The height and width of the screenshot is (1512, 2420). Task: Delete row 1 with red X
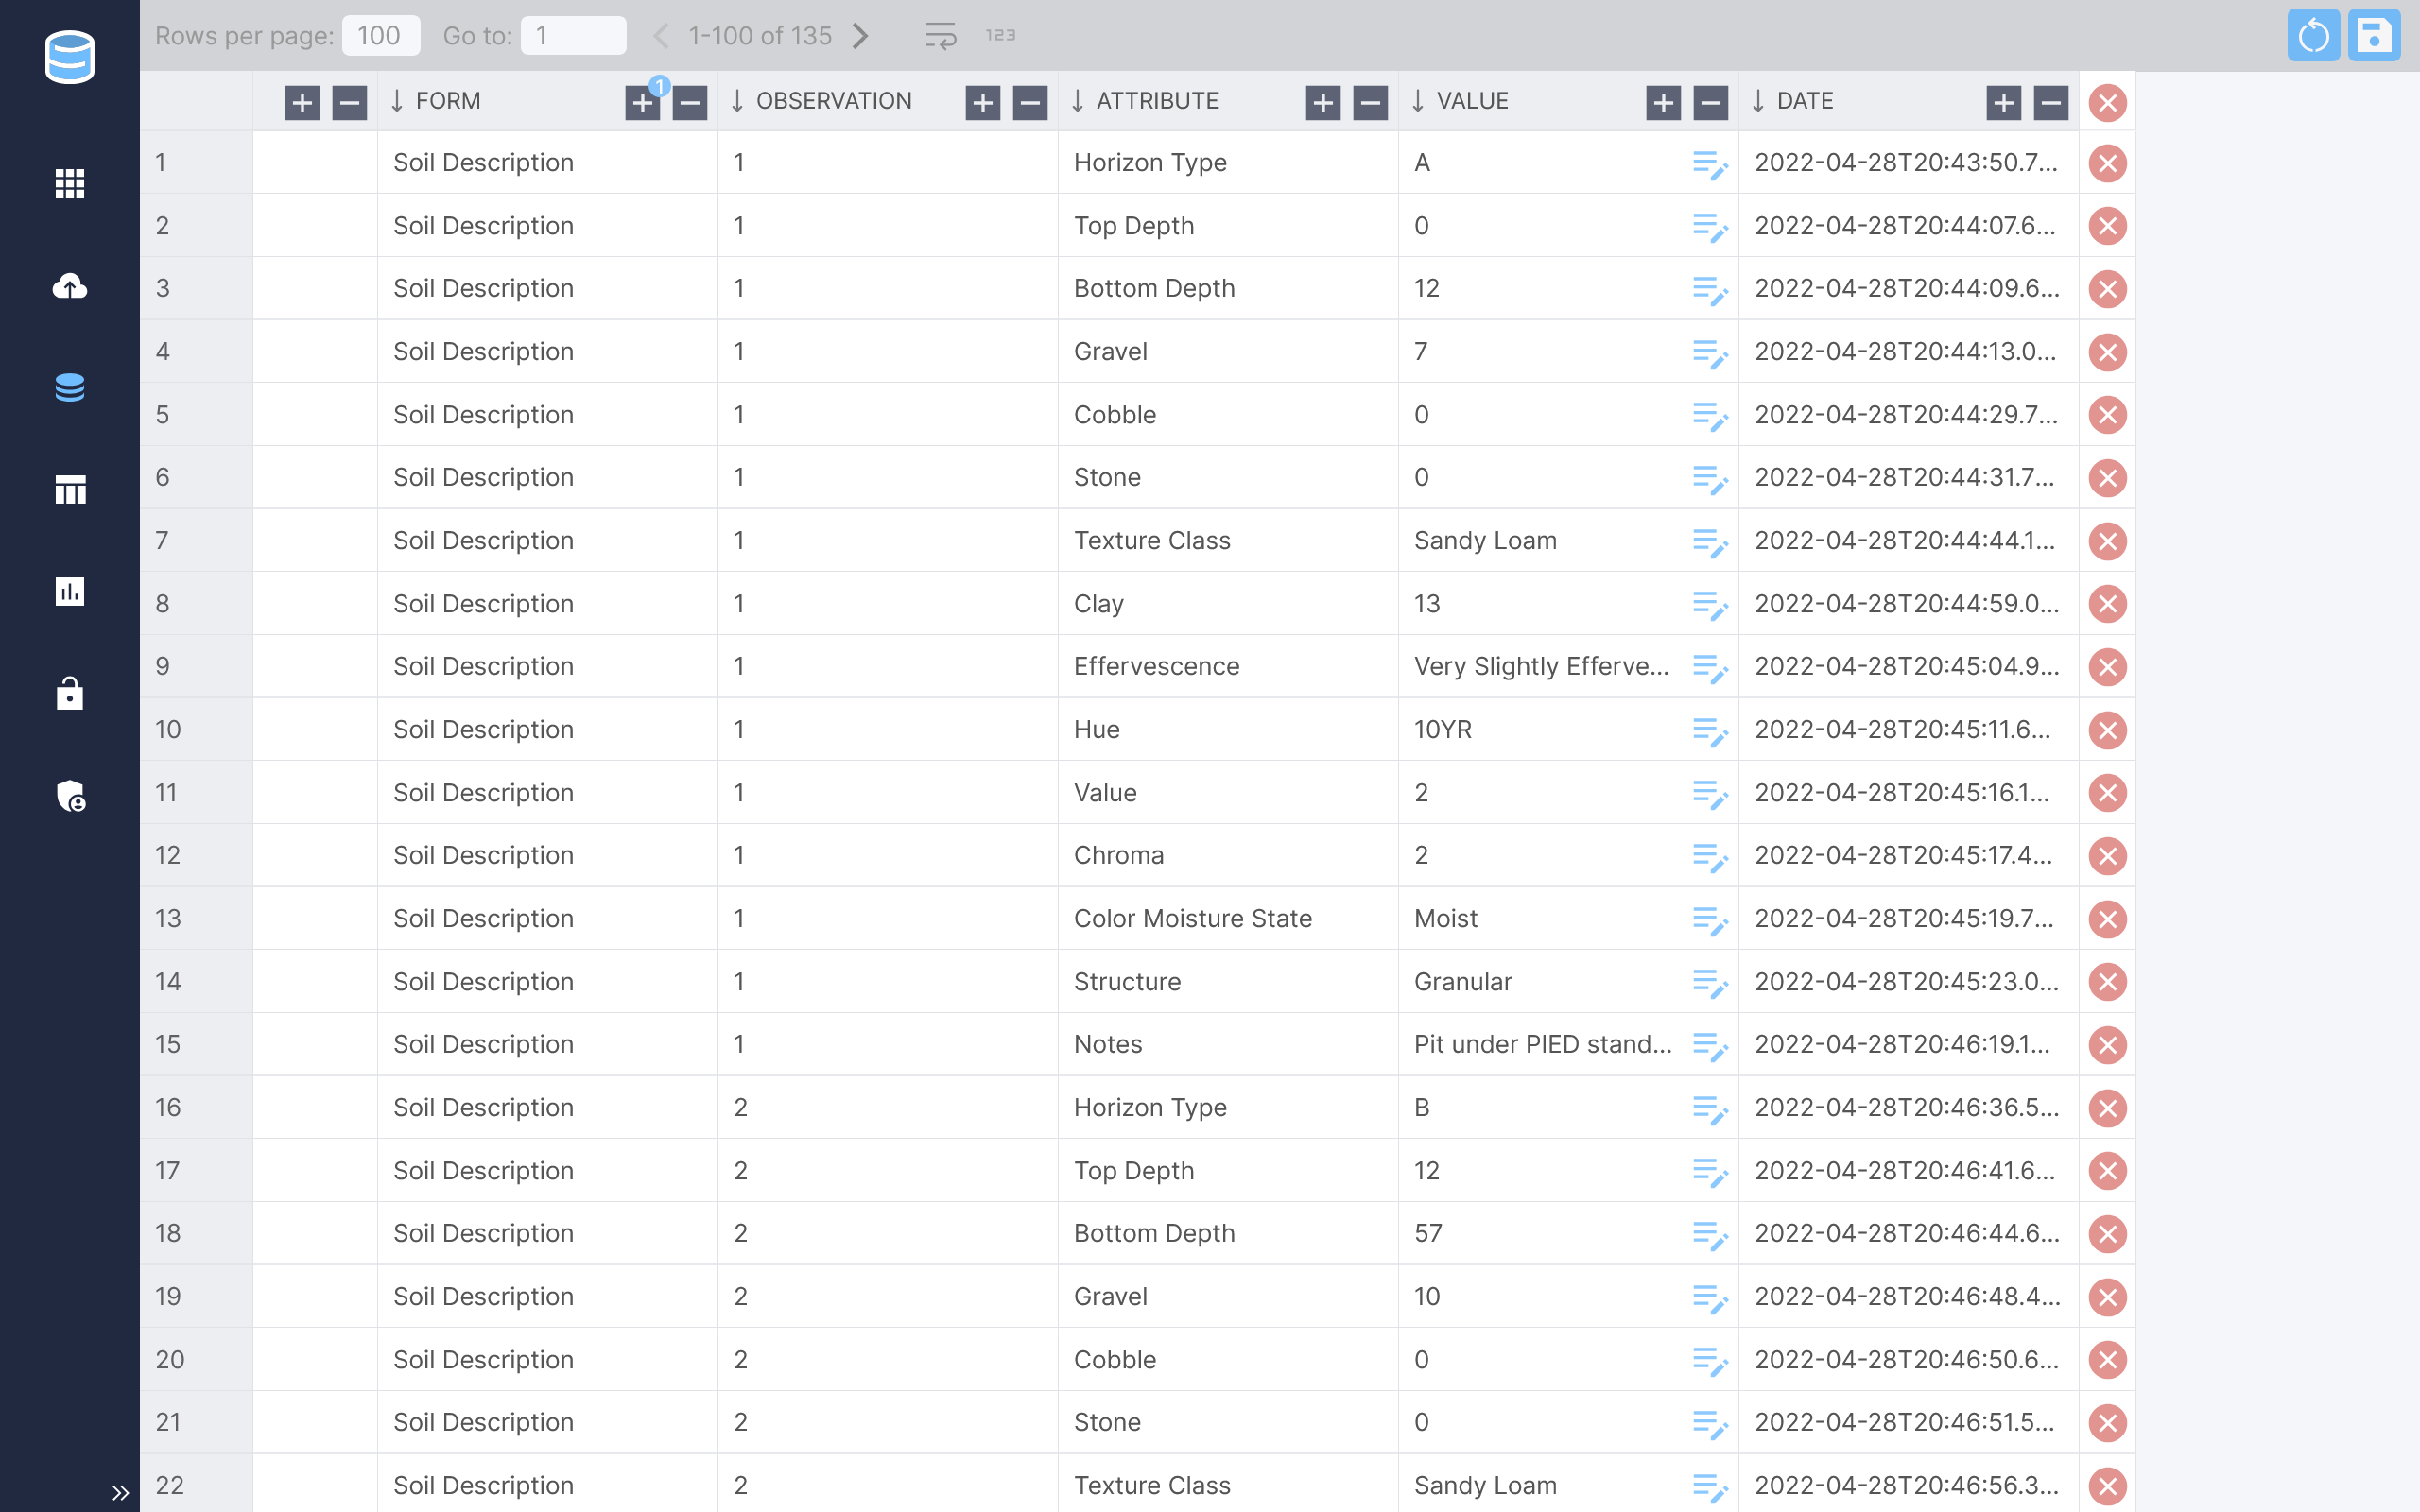coord(2107,163)
